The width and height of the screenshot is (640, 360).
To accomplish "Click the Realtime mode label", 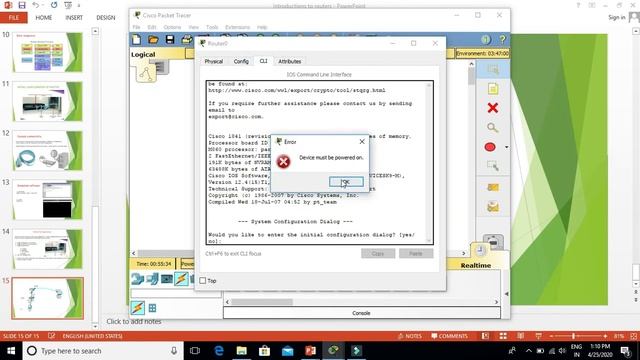I will tap(476, 265).
